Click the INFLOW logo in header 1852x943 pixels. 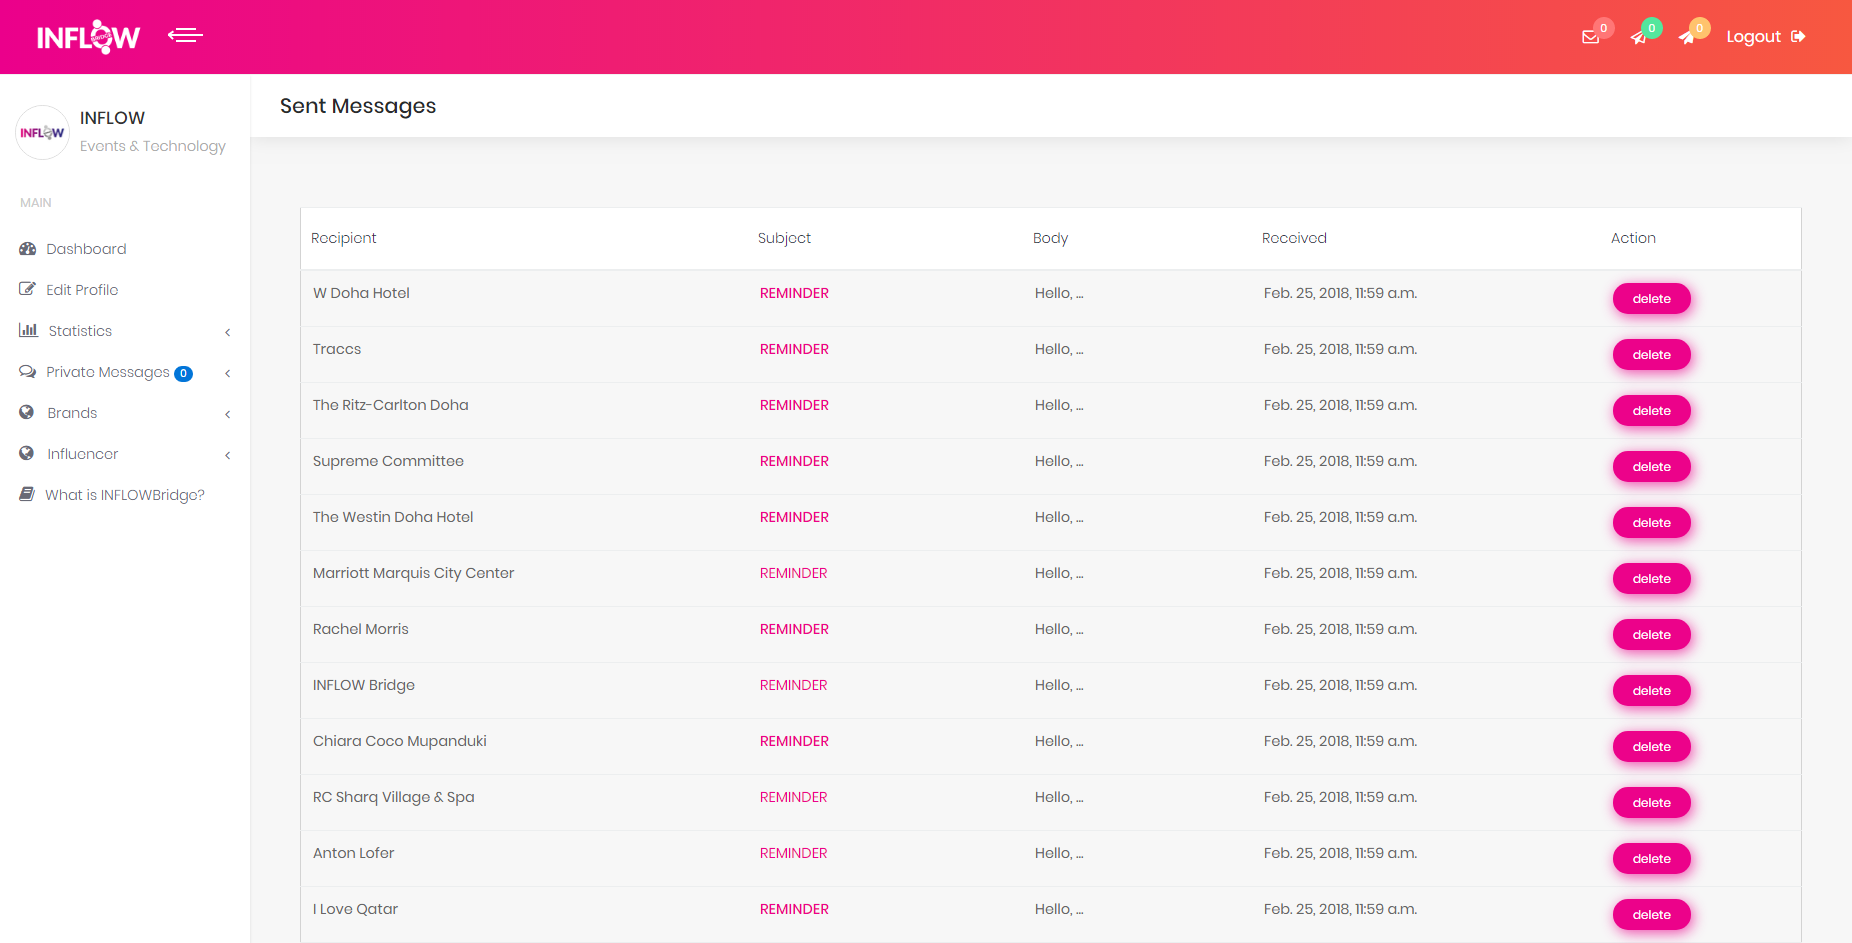[88, 37]
